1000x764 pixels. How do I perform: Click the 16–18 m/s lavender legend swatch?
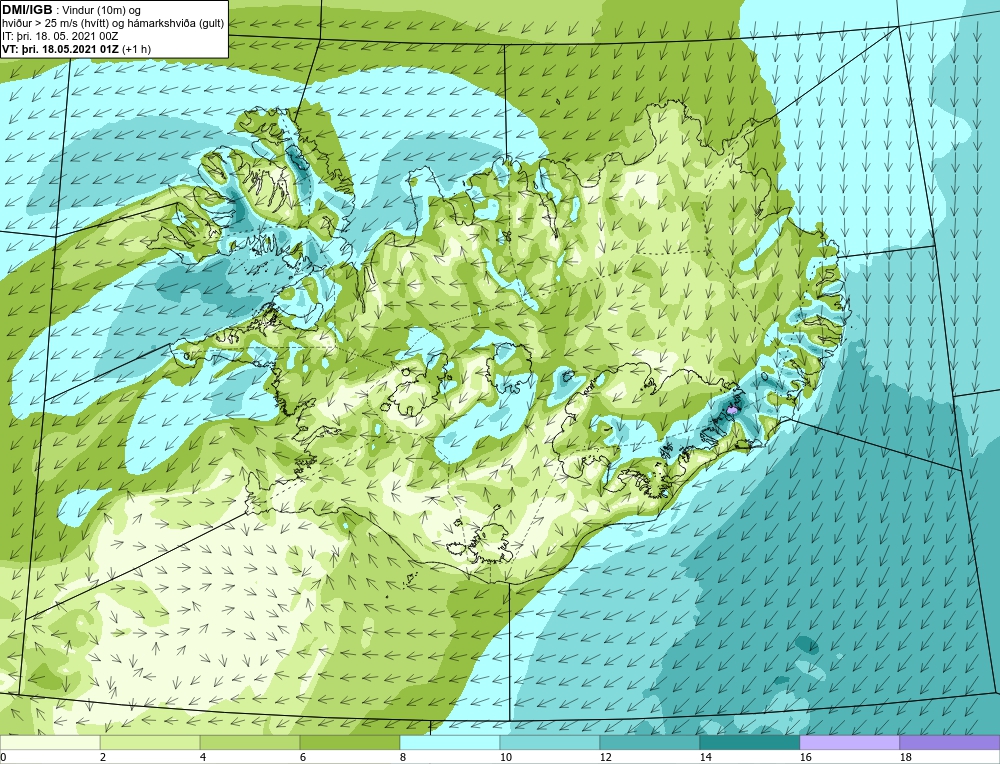pos(849,742)
